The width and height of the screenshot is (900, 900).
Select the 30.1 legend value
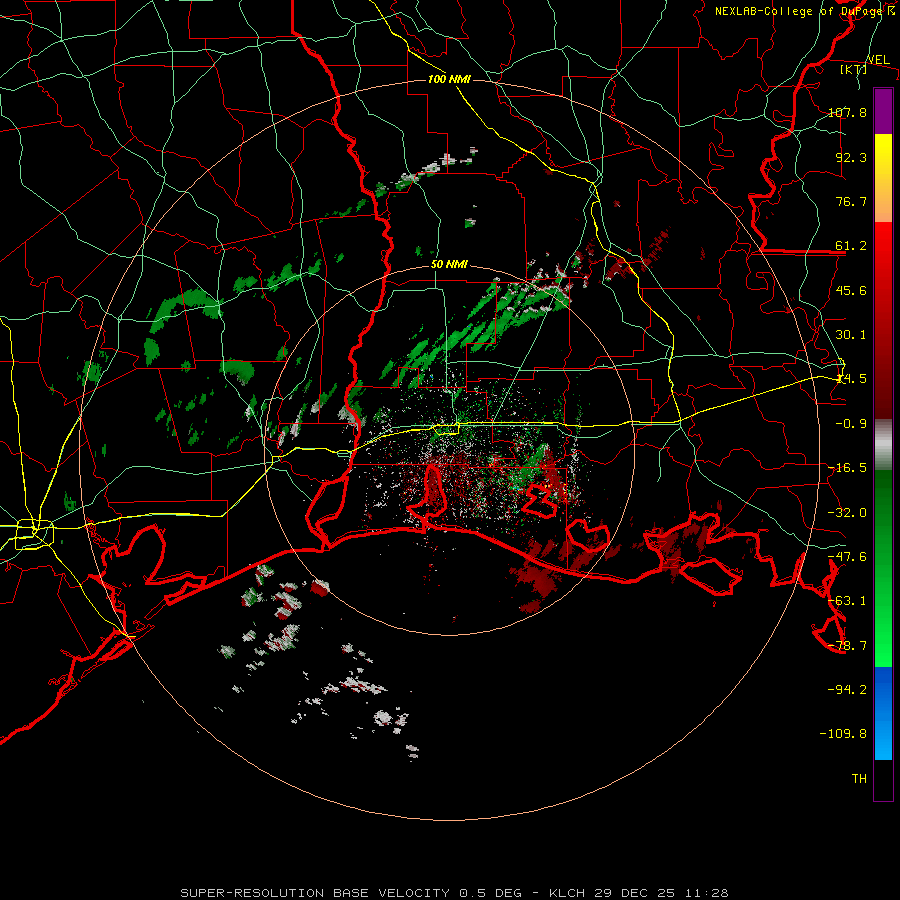tap(851, 335)
